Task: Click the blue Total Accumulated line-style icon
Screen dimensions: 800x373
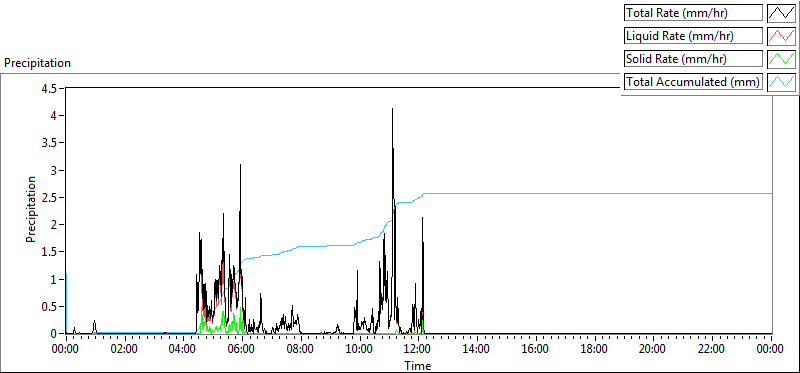Action: pyautogui.click(x=781, y=82)
